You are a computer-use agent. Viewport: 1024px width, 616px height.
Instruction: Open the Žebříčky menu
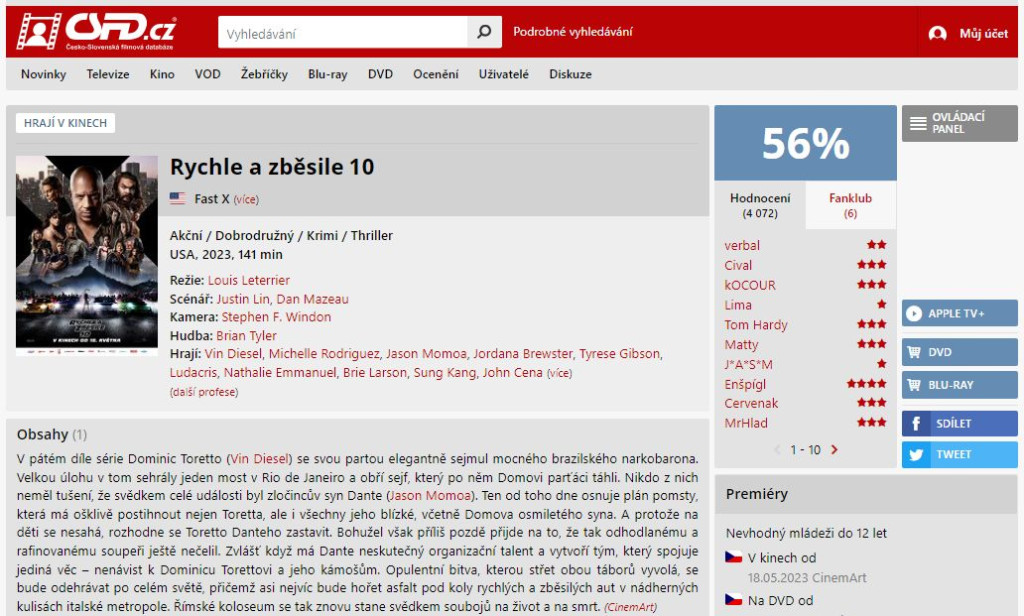click(264, 74)
